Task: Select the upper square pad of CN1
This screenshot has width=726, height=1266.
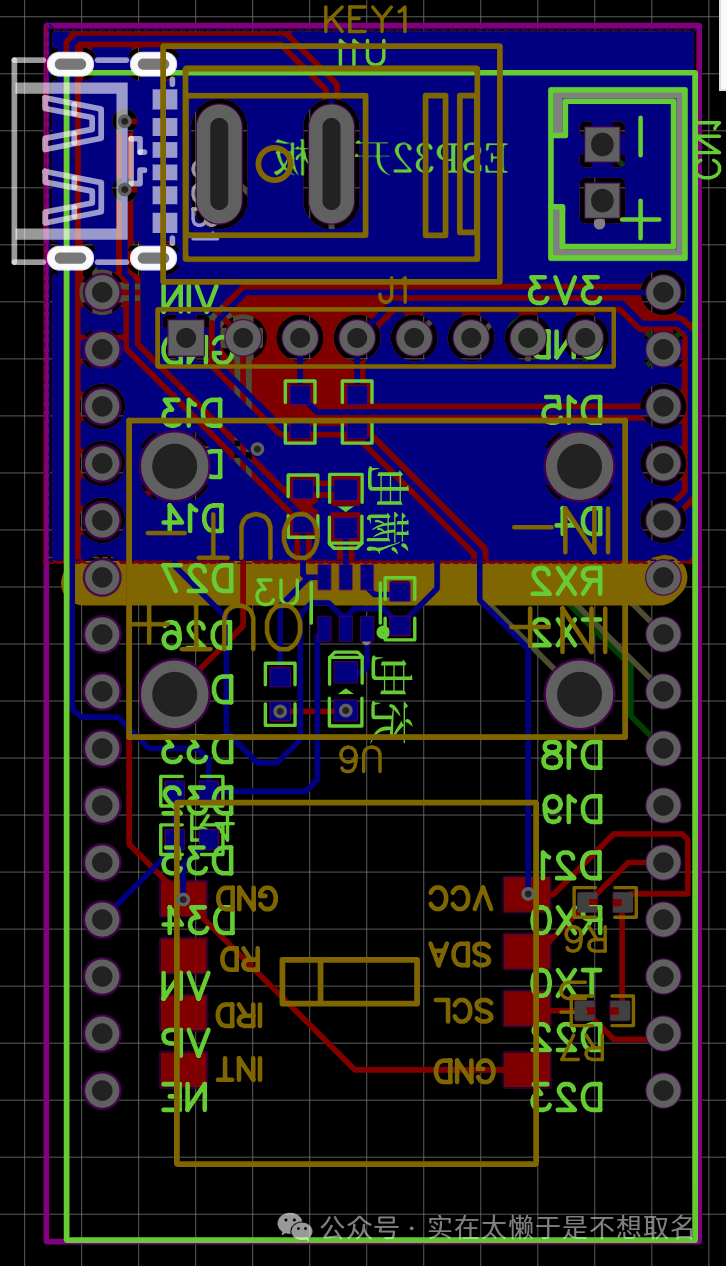Action: (602, 143)
